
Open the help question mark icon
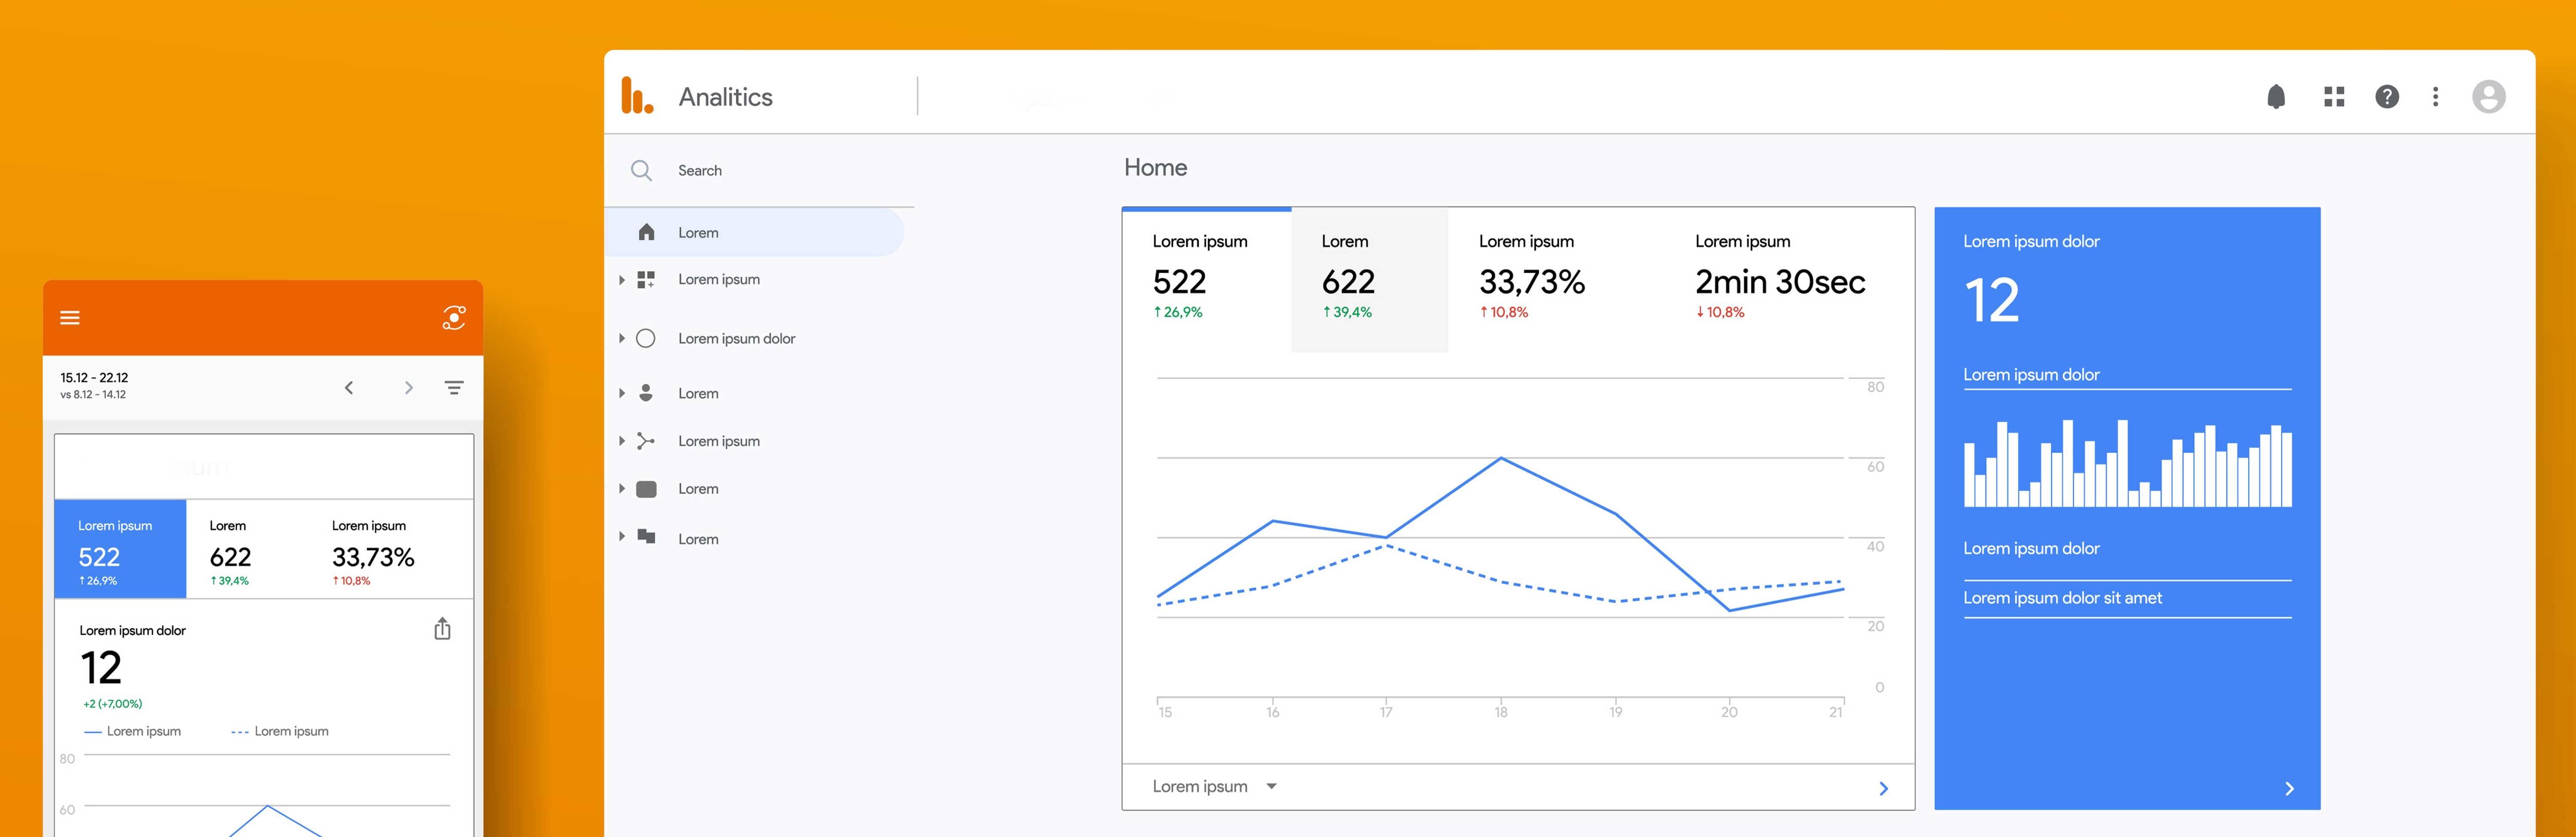(x=2387, y=96)
